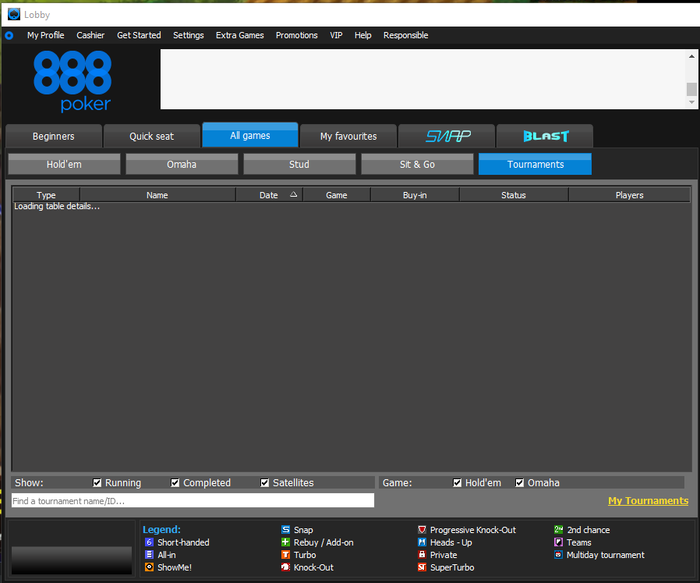Click the Heads-Up legend icon

coord(422,542)
